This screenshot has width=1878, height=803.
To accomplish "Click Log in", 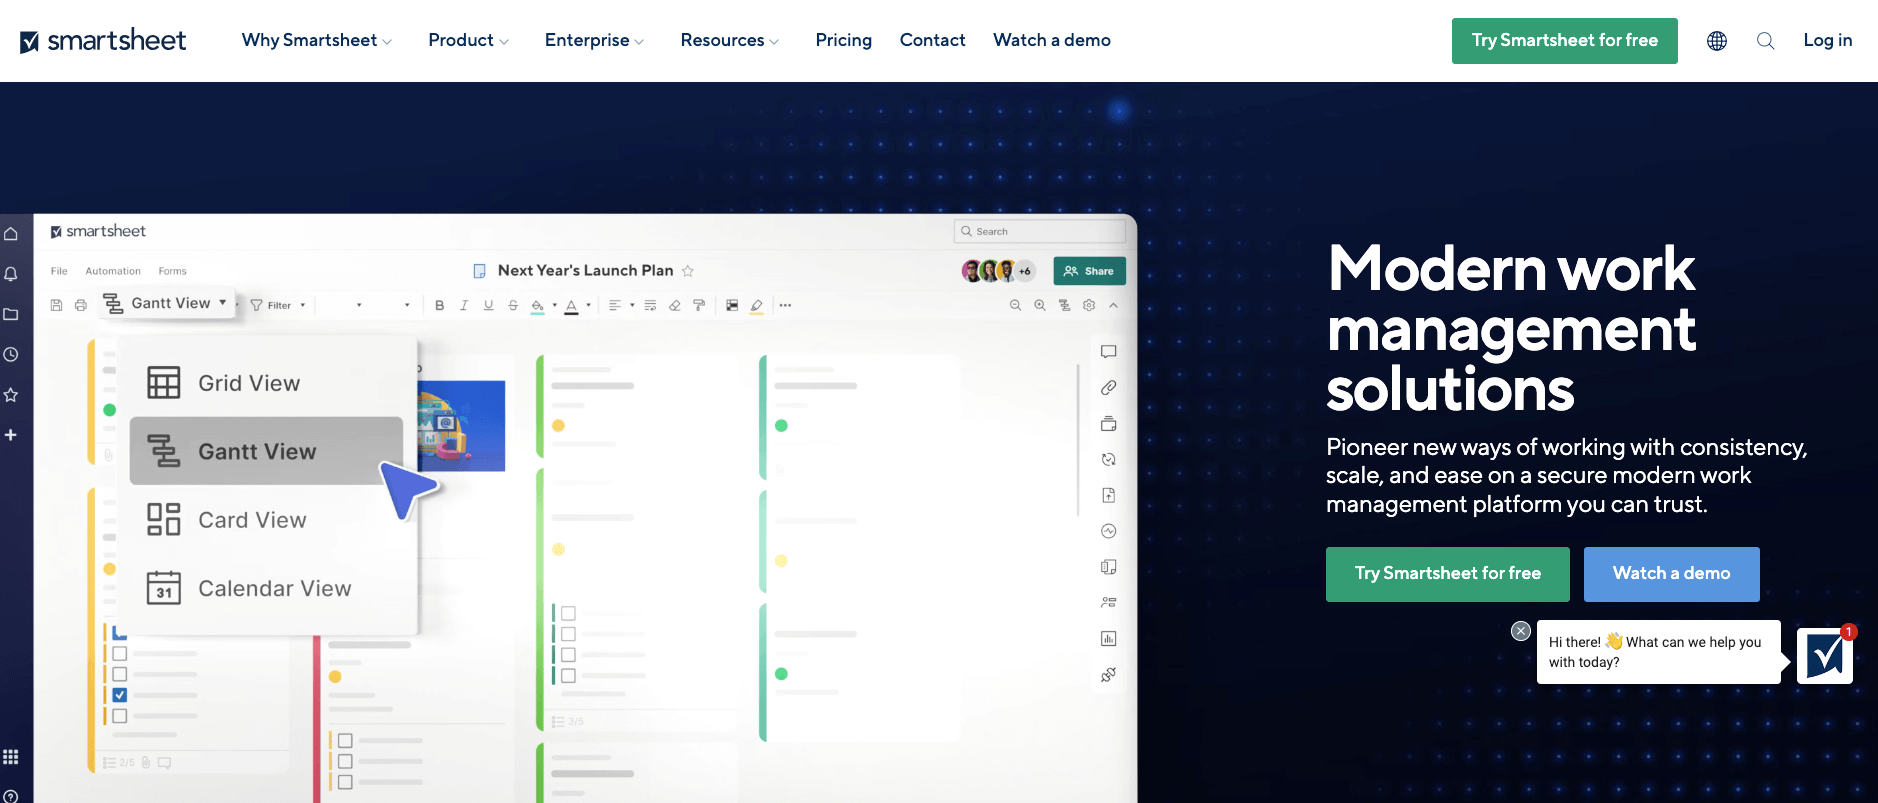I will 1827,40.
